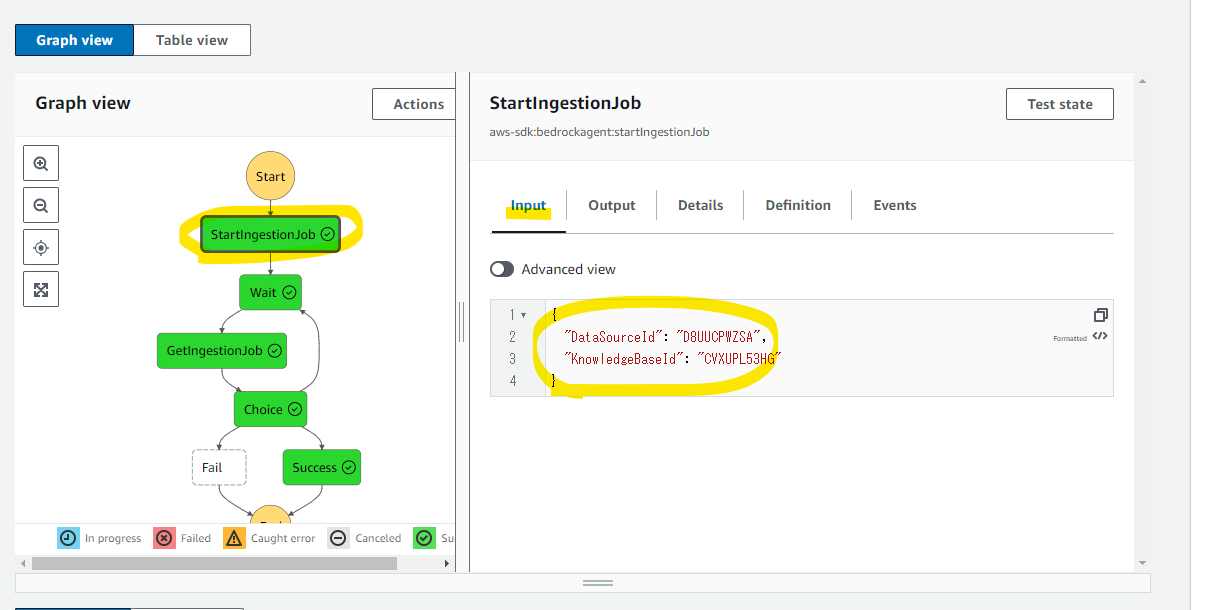Viewport: 1225px width, 610px height.
Task: Click the aws-sdk:bedrockagent:startIngestionJob text
Action: coord(599,132)
